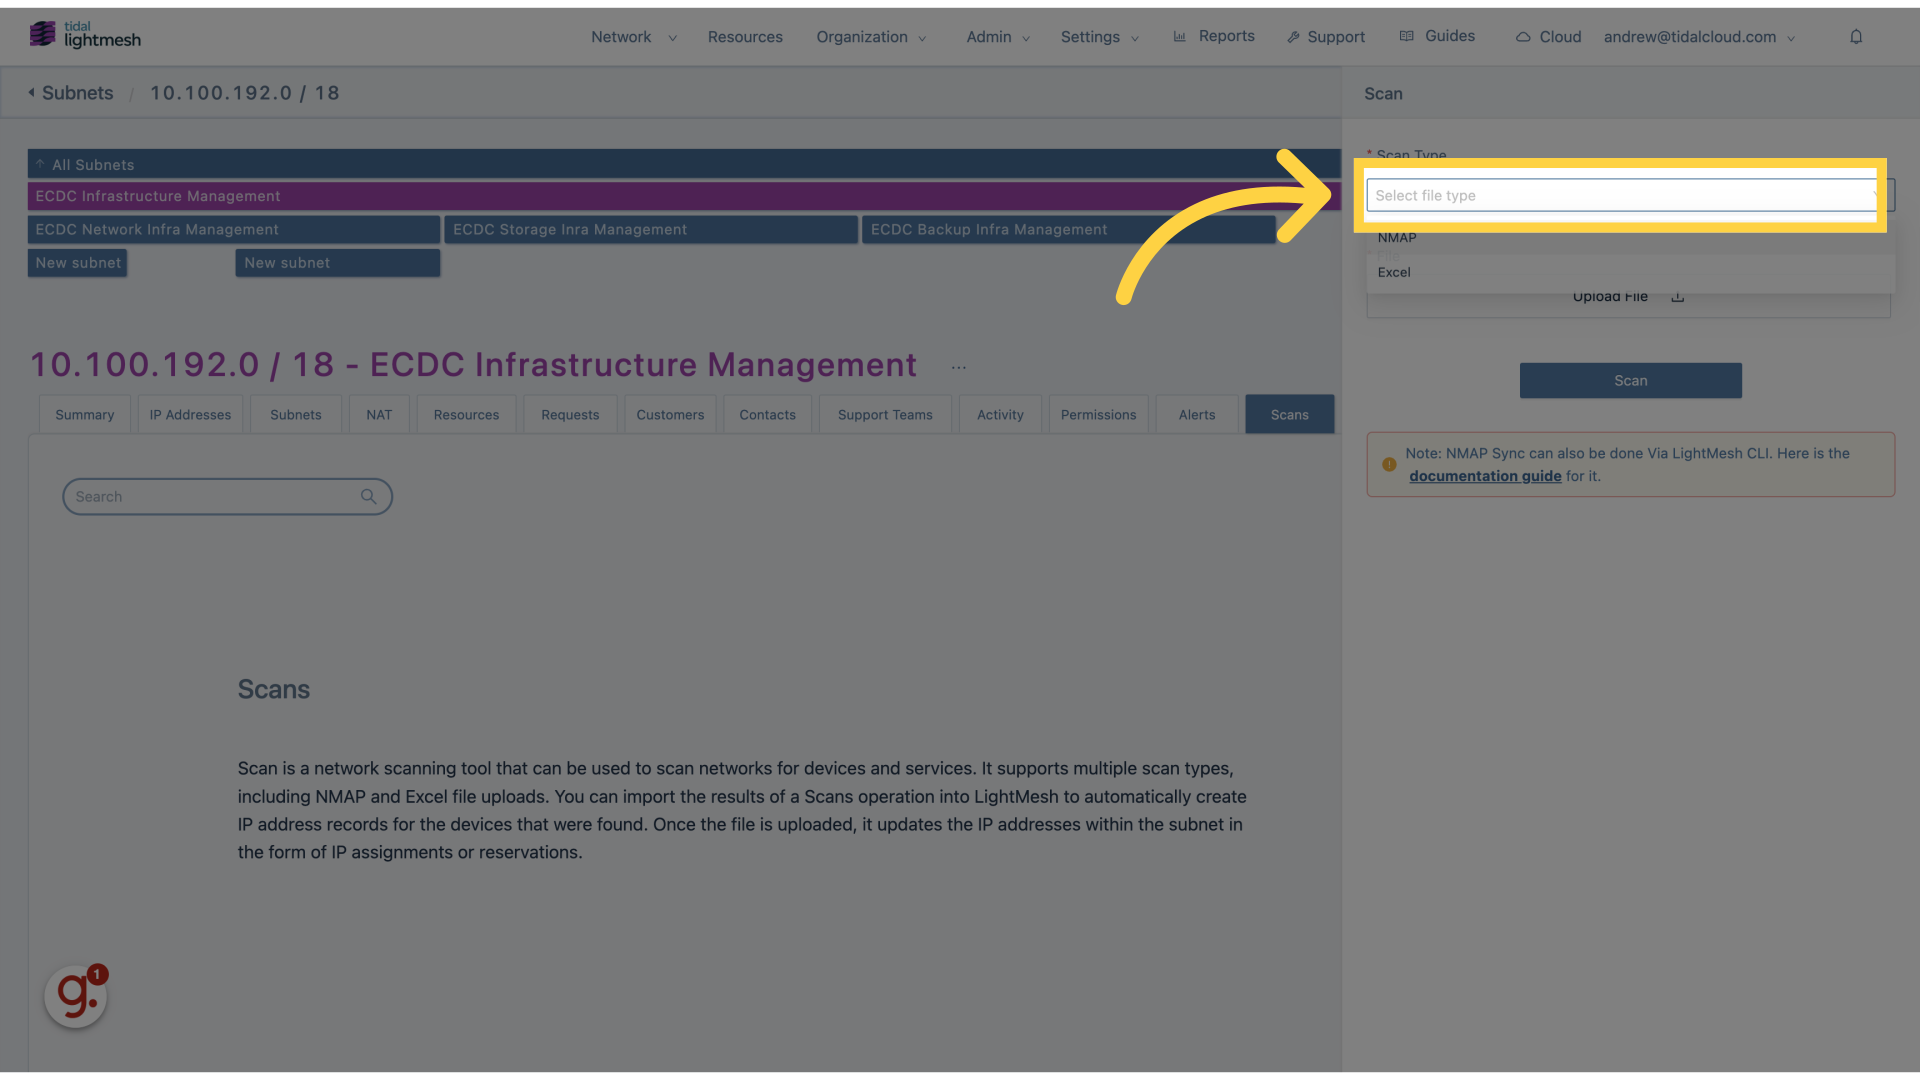1920x1080 pixels.
Task: Choose Excel from scan type list
Action: (x=1630, y=272)
